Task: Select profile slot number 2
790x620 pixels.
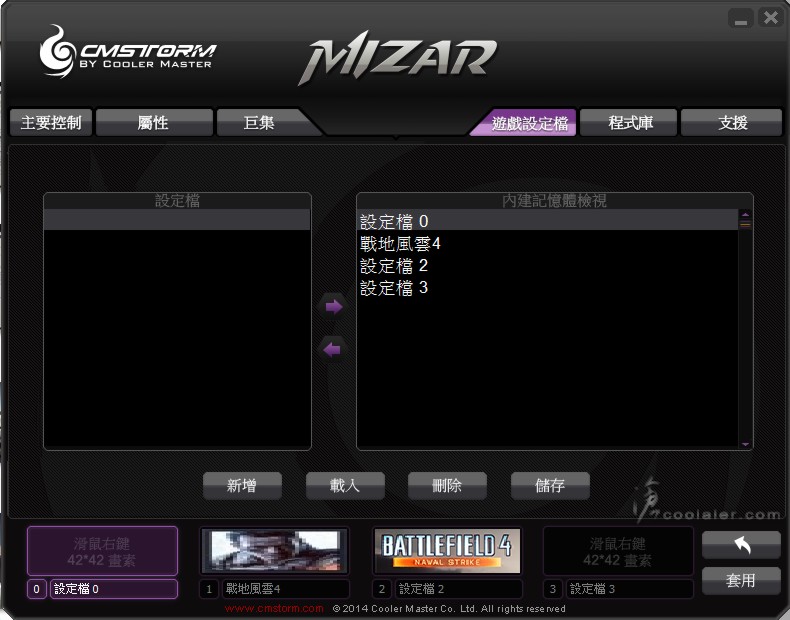Action: (381, 589)
